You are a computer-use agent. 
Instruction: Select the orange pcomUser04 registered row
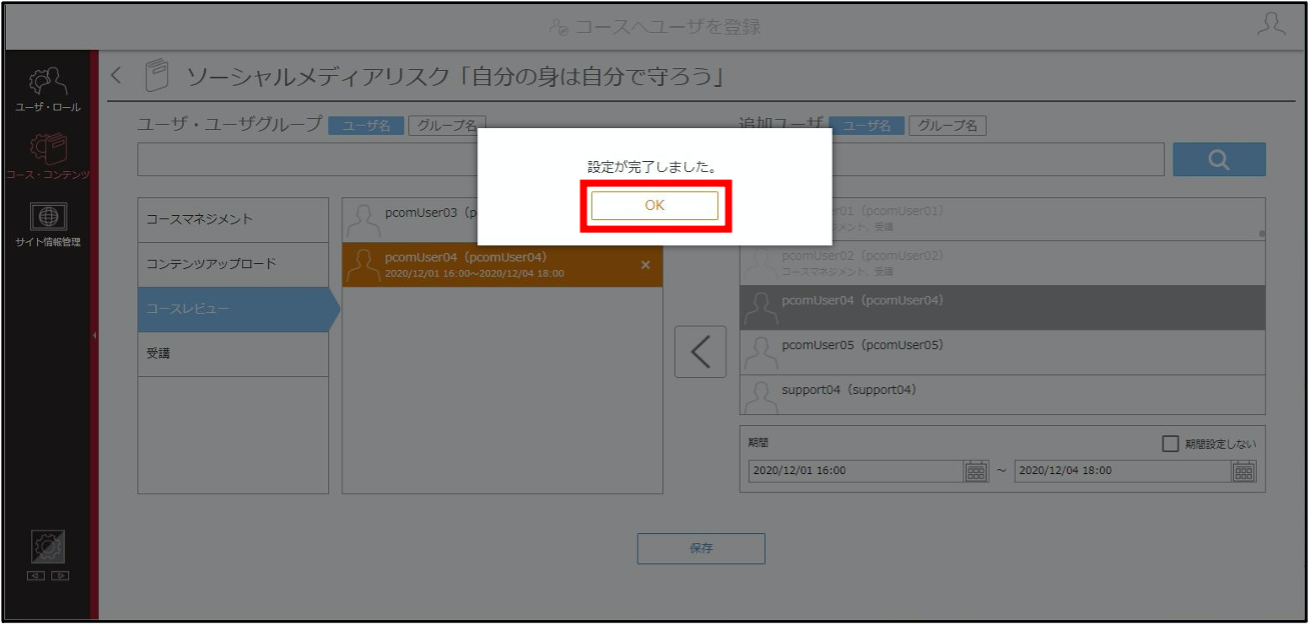tap(502, 265)
